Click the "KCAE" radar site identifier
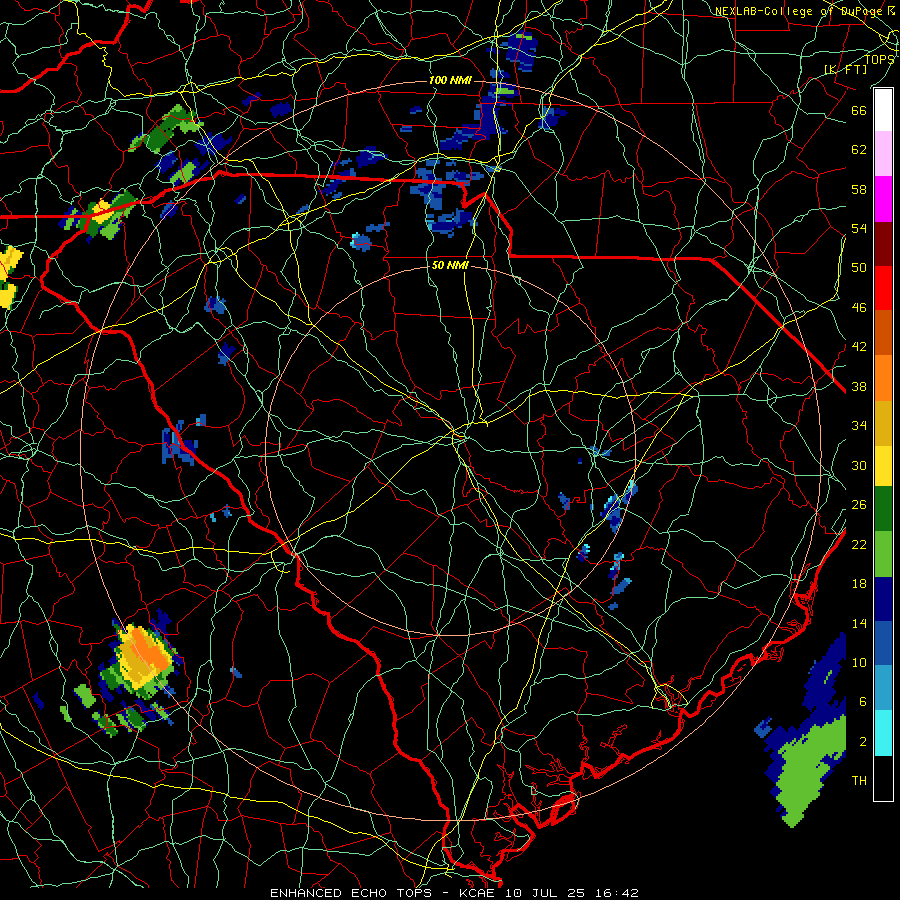The height and width of the screenshot is (900, 900). pyautogui.click(x=479, y=893)
